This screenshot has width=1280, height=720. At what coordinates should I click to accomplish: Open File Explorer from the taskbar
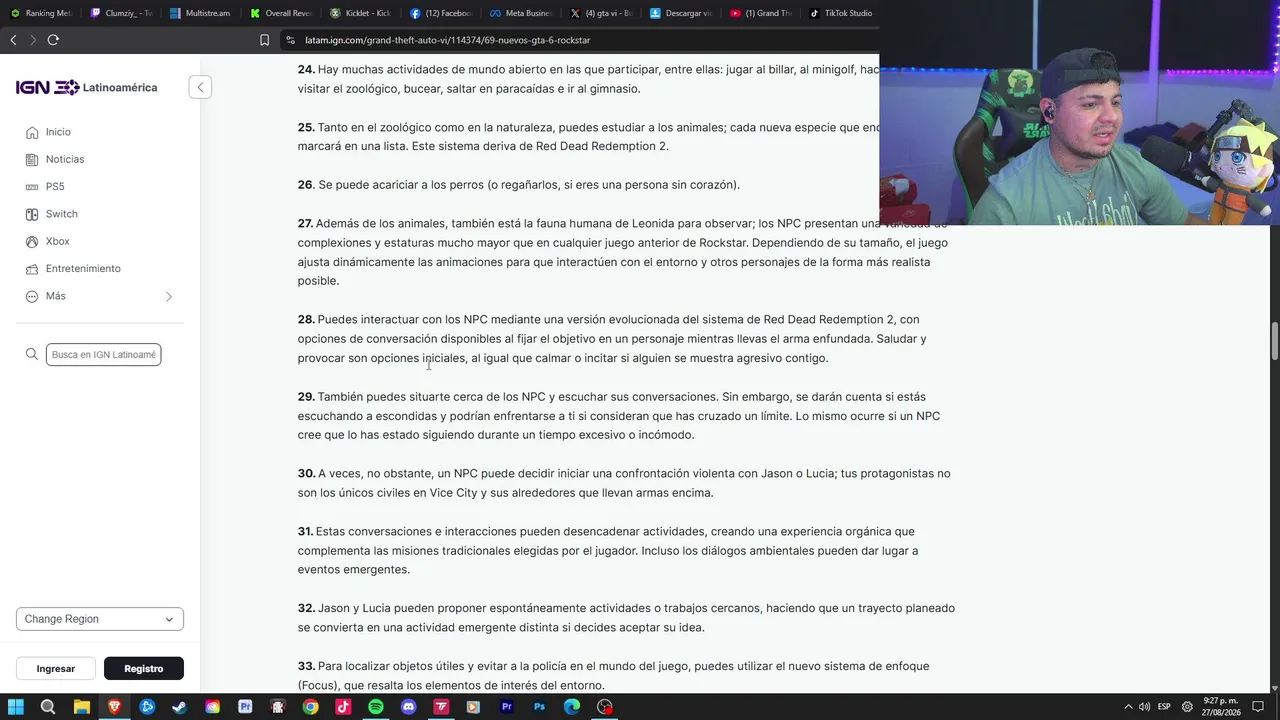pyautogui.click(x=82, y=707)
